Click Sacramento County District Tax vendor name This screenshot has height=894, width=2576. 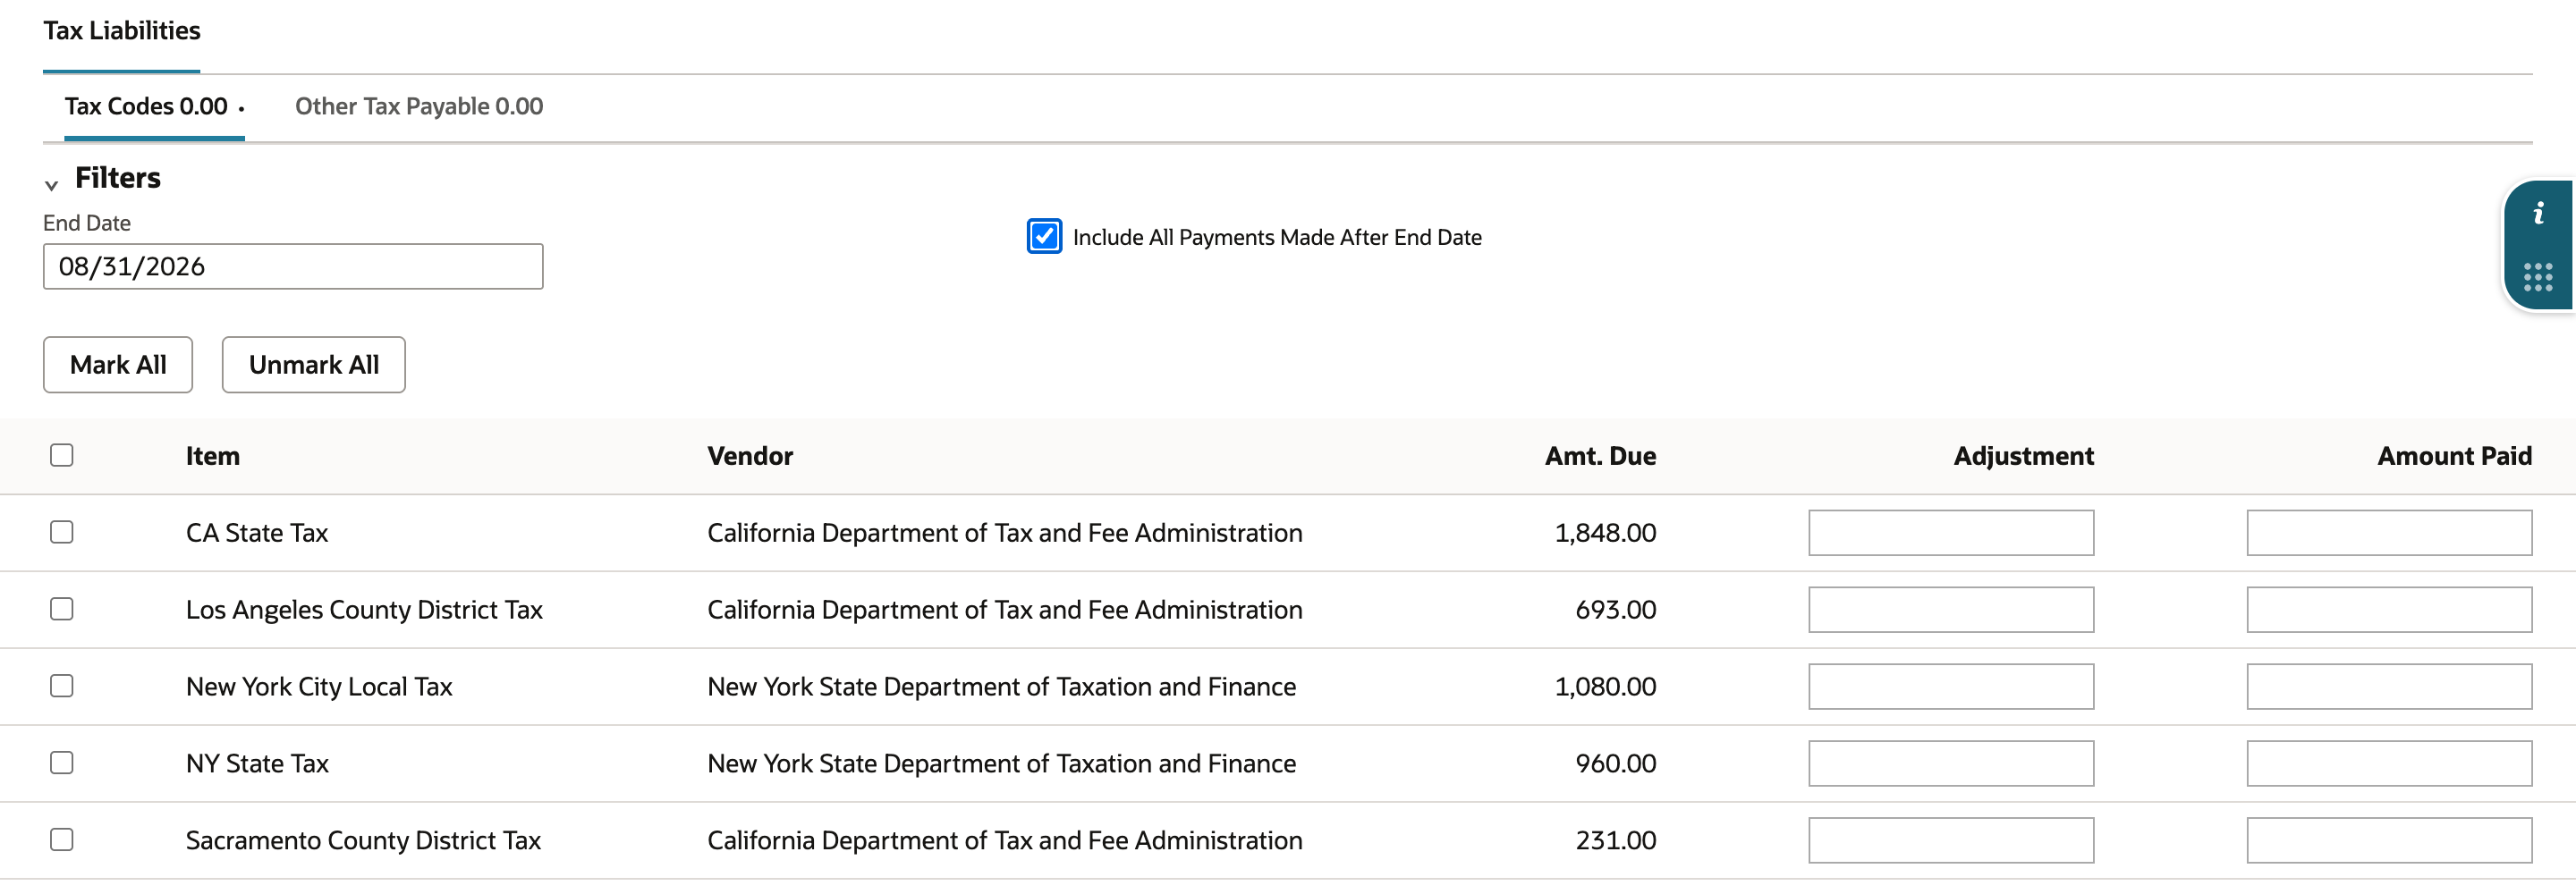click(x=1004, y=841)
